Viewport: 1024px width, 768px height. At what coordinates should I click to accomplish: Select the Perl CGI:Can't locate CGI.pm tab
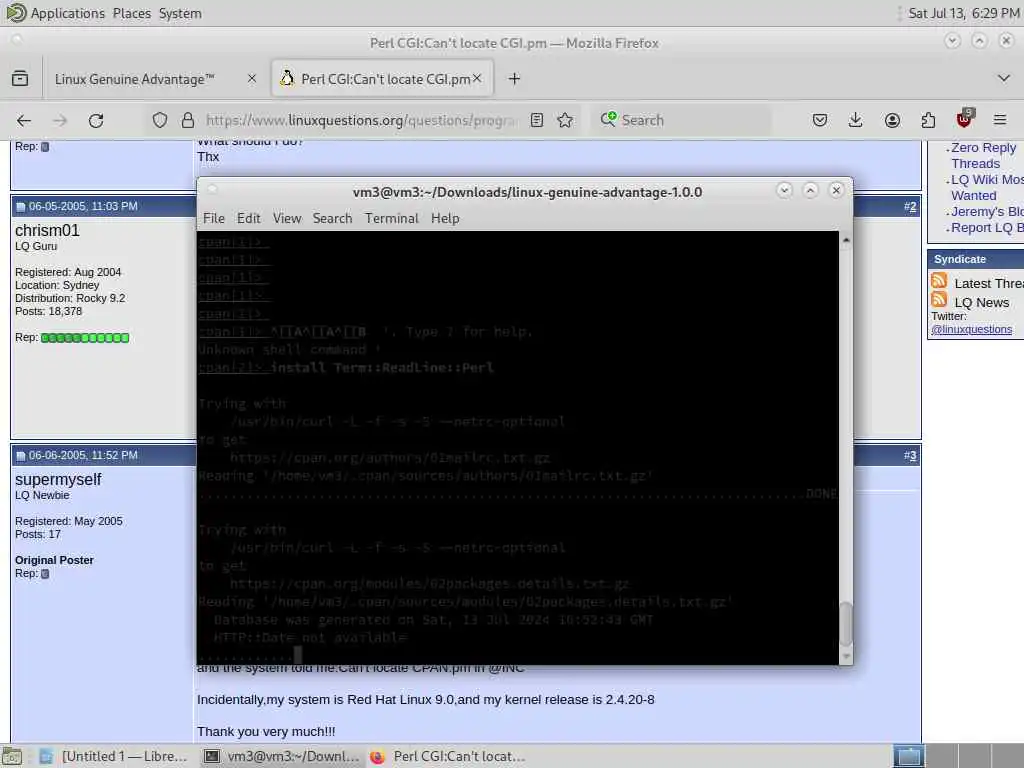[383, 79]
